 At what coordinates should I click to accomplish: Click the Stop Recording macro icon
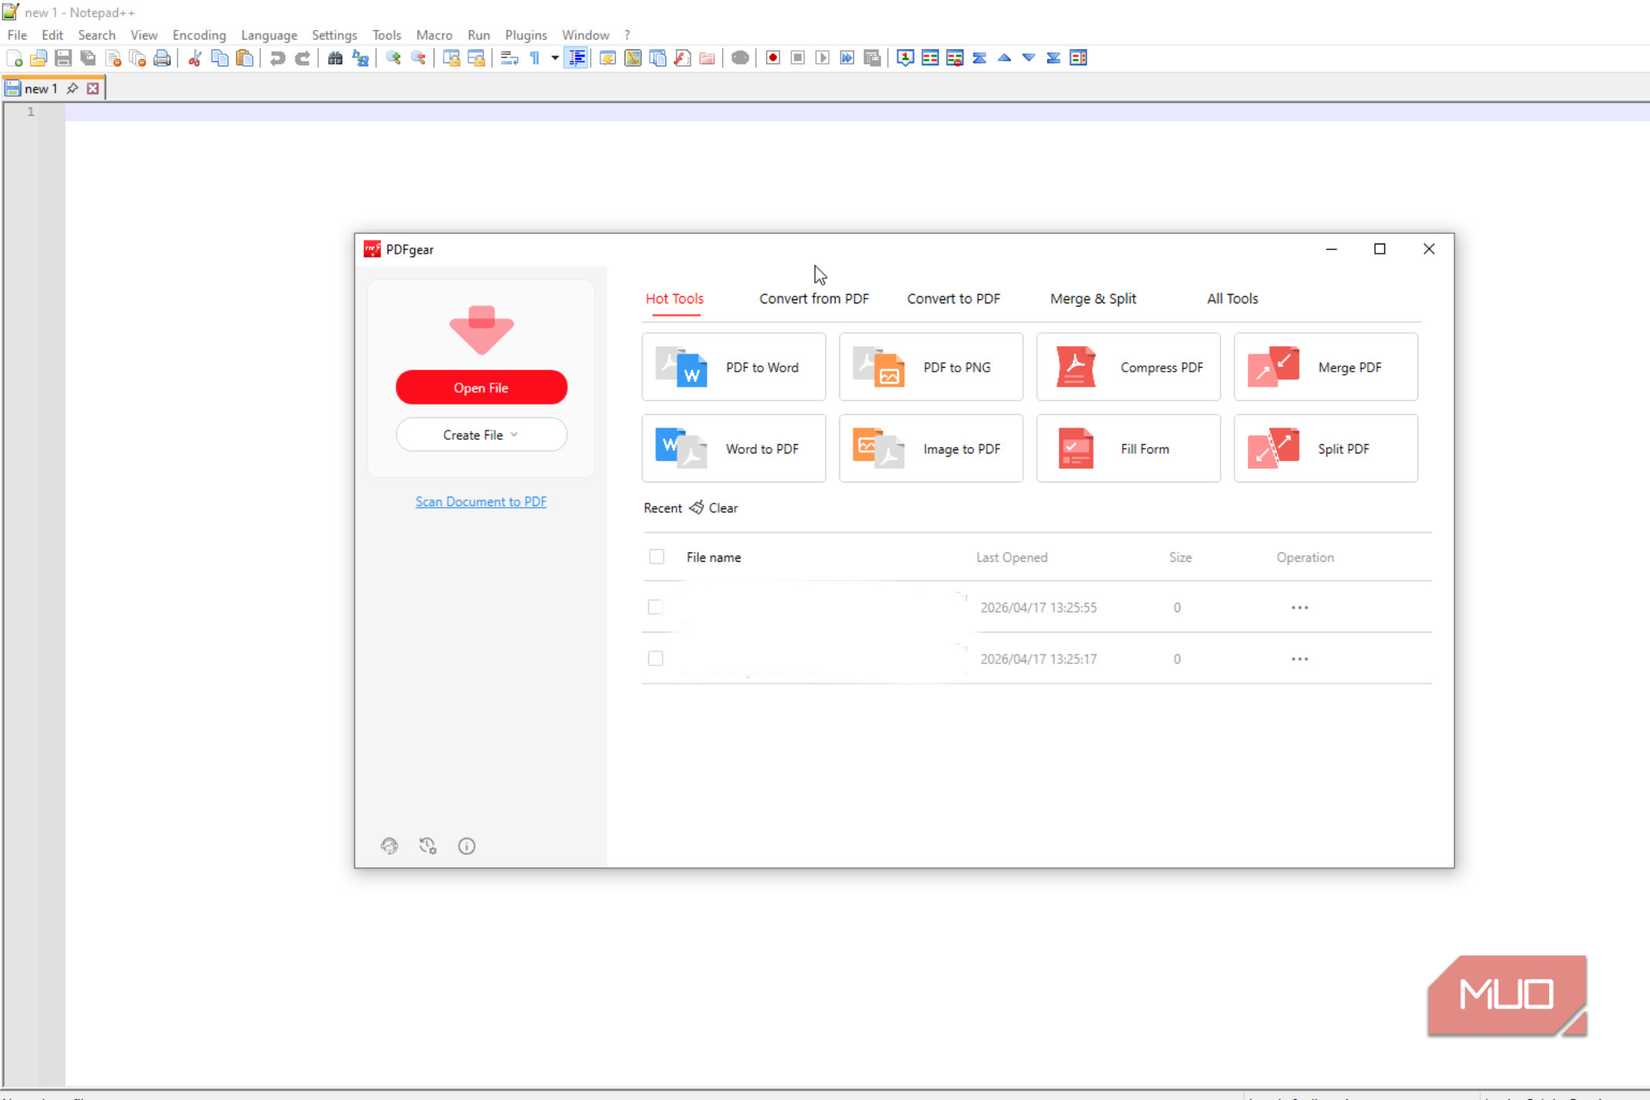[798, 58]
